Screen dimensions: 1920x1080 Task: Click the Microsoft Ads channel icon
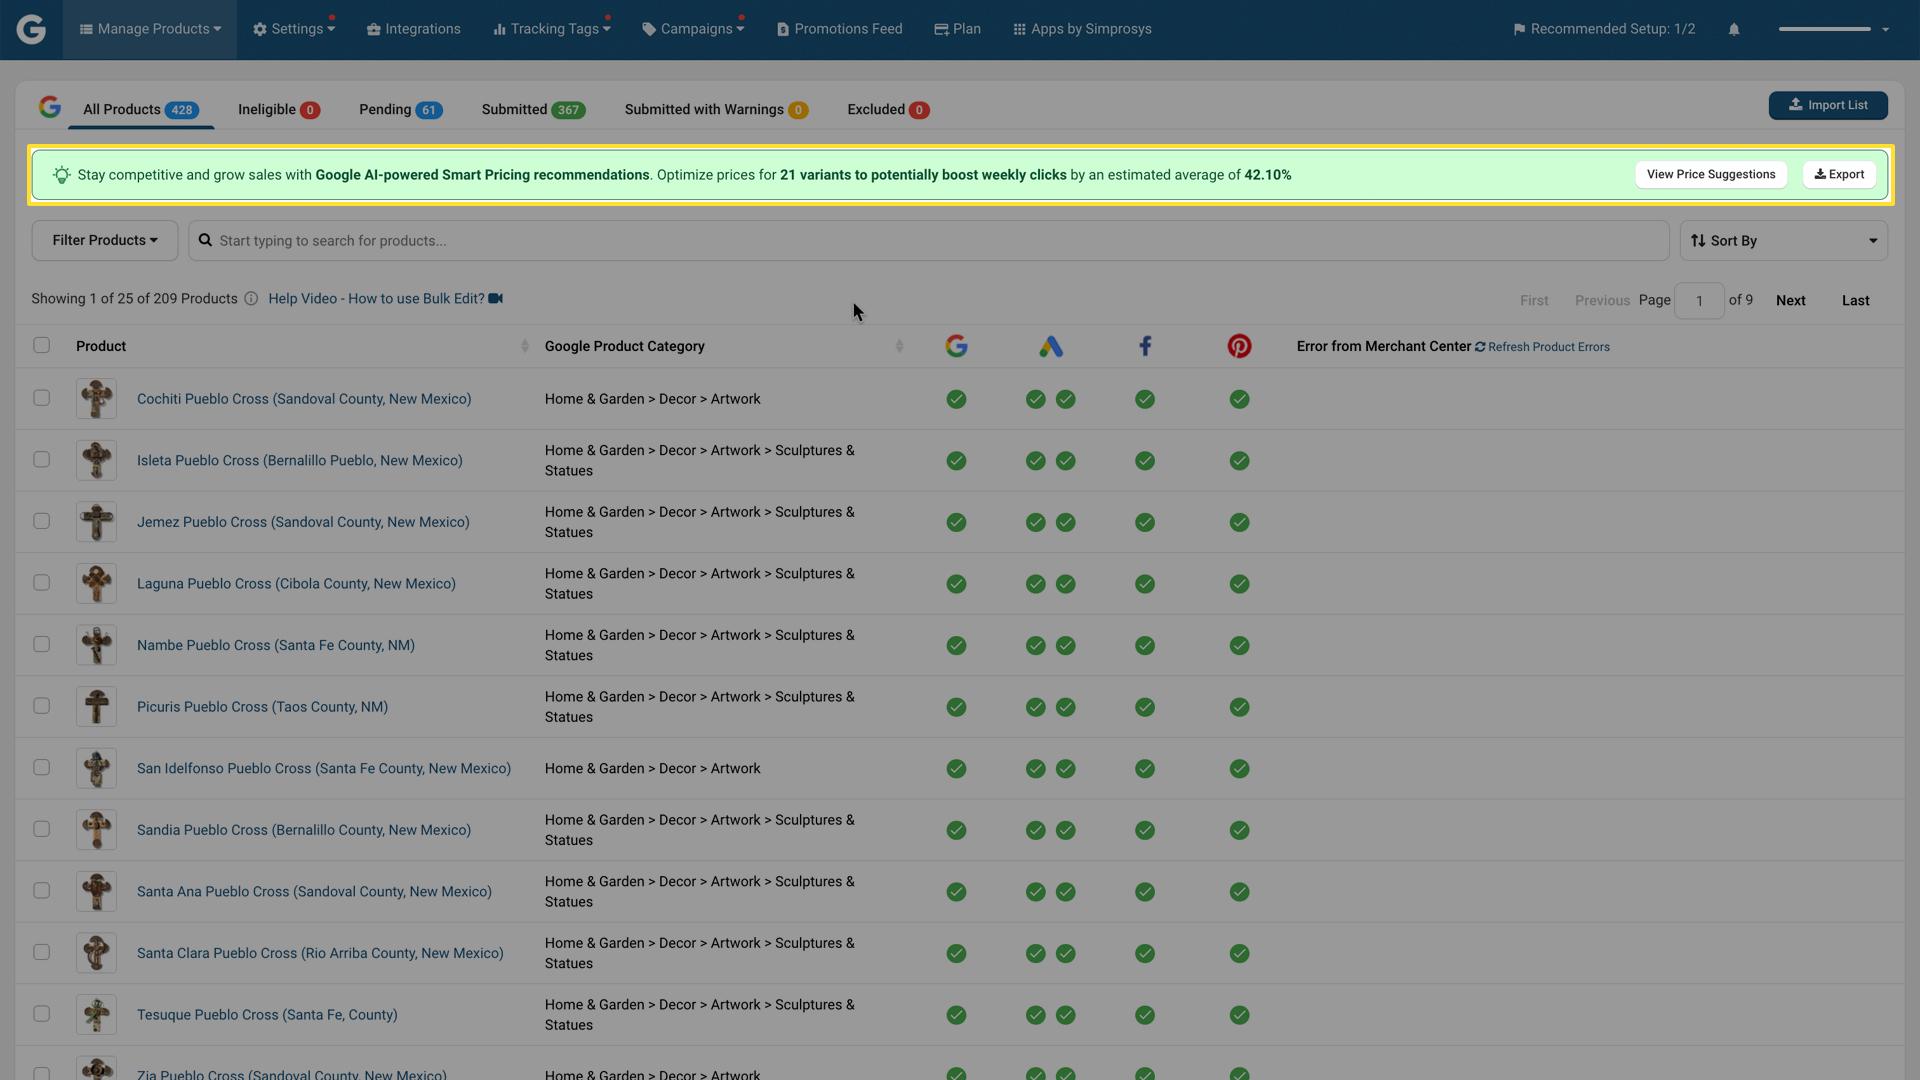click(x=1051, y=346)
